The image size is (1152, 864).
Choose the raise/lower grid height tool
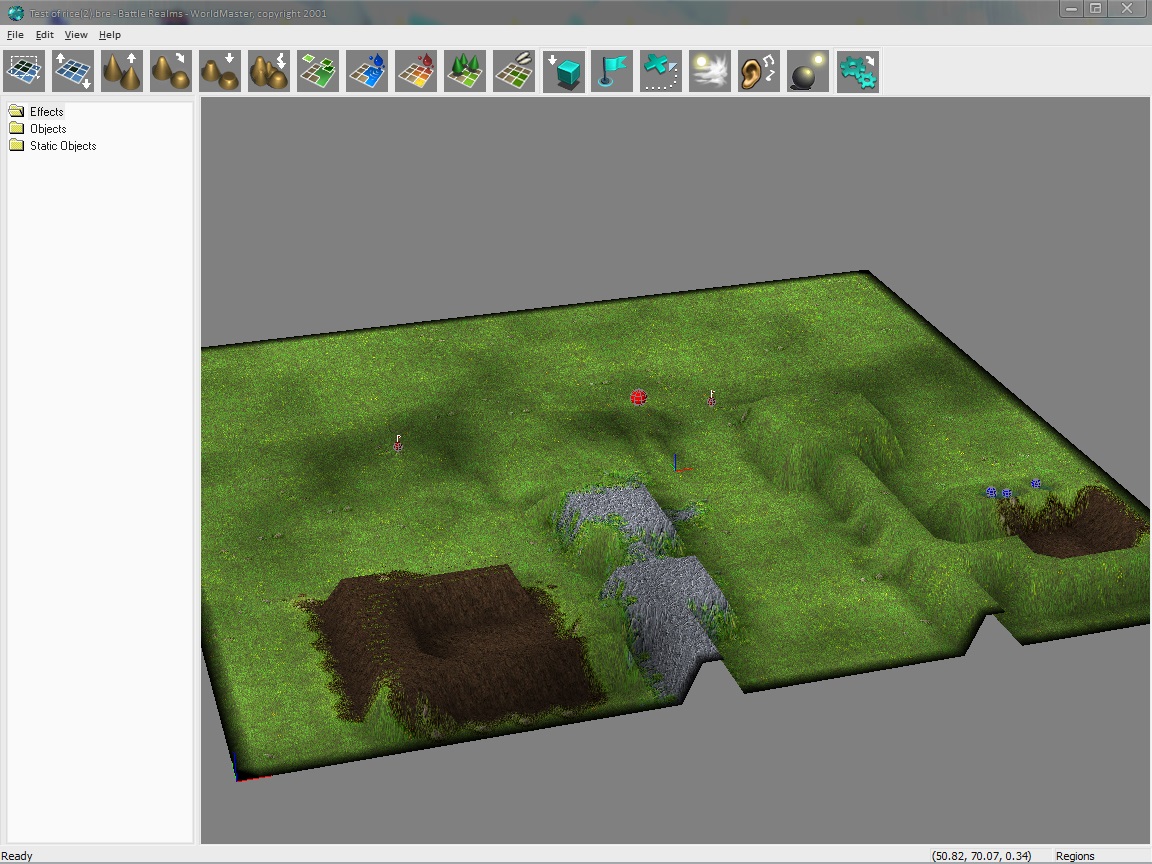click(x=73, y=71)
